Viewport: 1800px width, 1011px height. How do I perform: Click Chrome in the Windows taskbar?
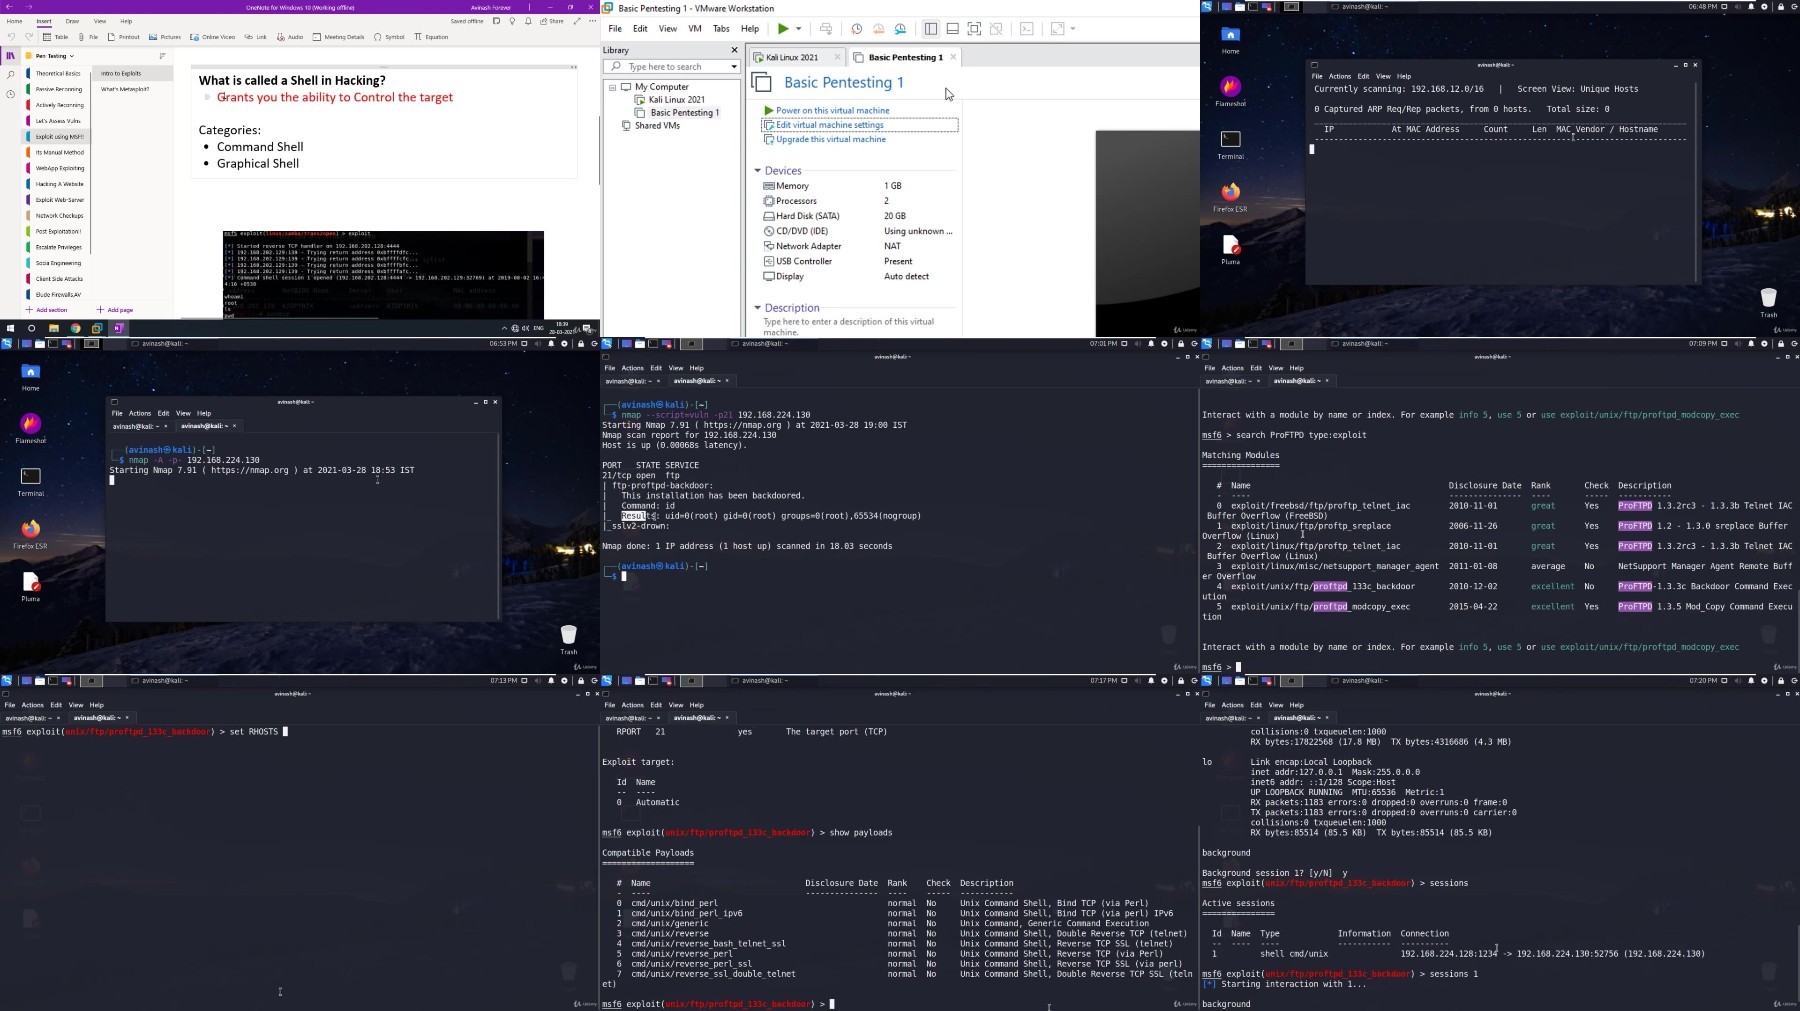pos(75,328)
